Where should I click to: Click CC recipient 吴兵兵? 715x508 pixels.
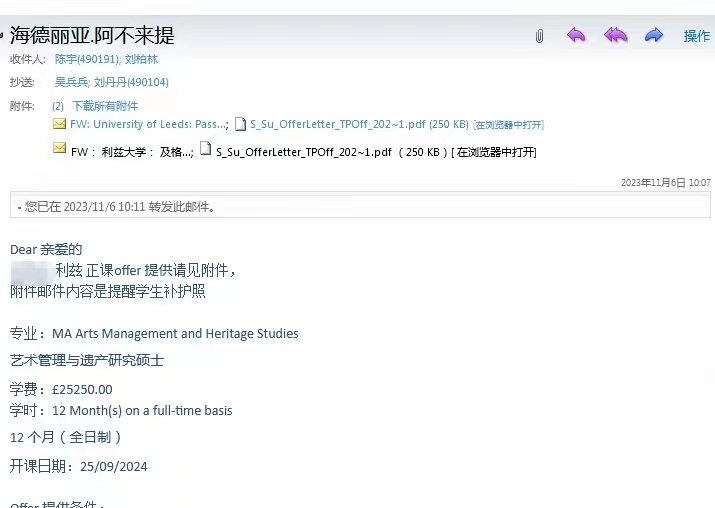pyautogui.click(x=71, y=82)
